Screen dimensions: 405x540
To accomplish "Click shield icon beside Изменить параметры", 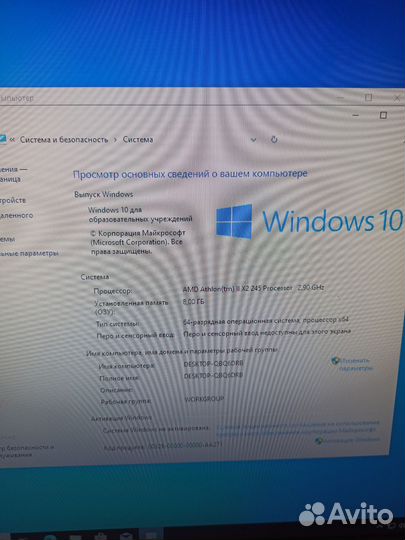I will click(x=334, y=361).
